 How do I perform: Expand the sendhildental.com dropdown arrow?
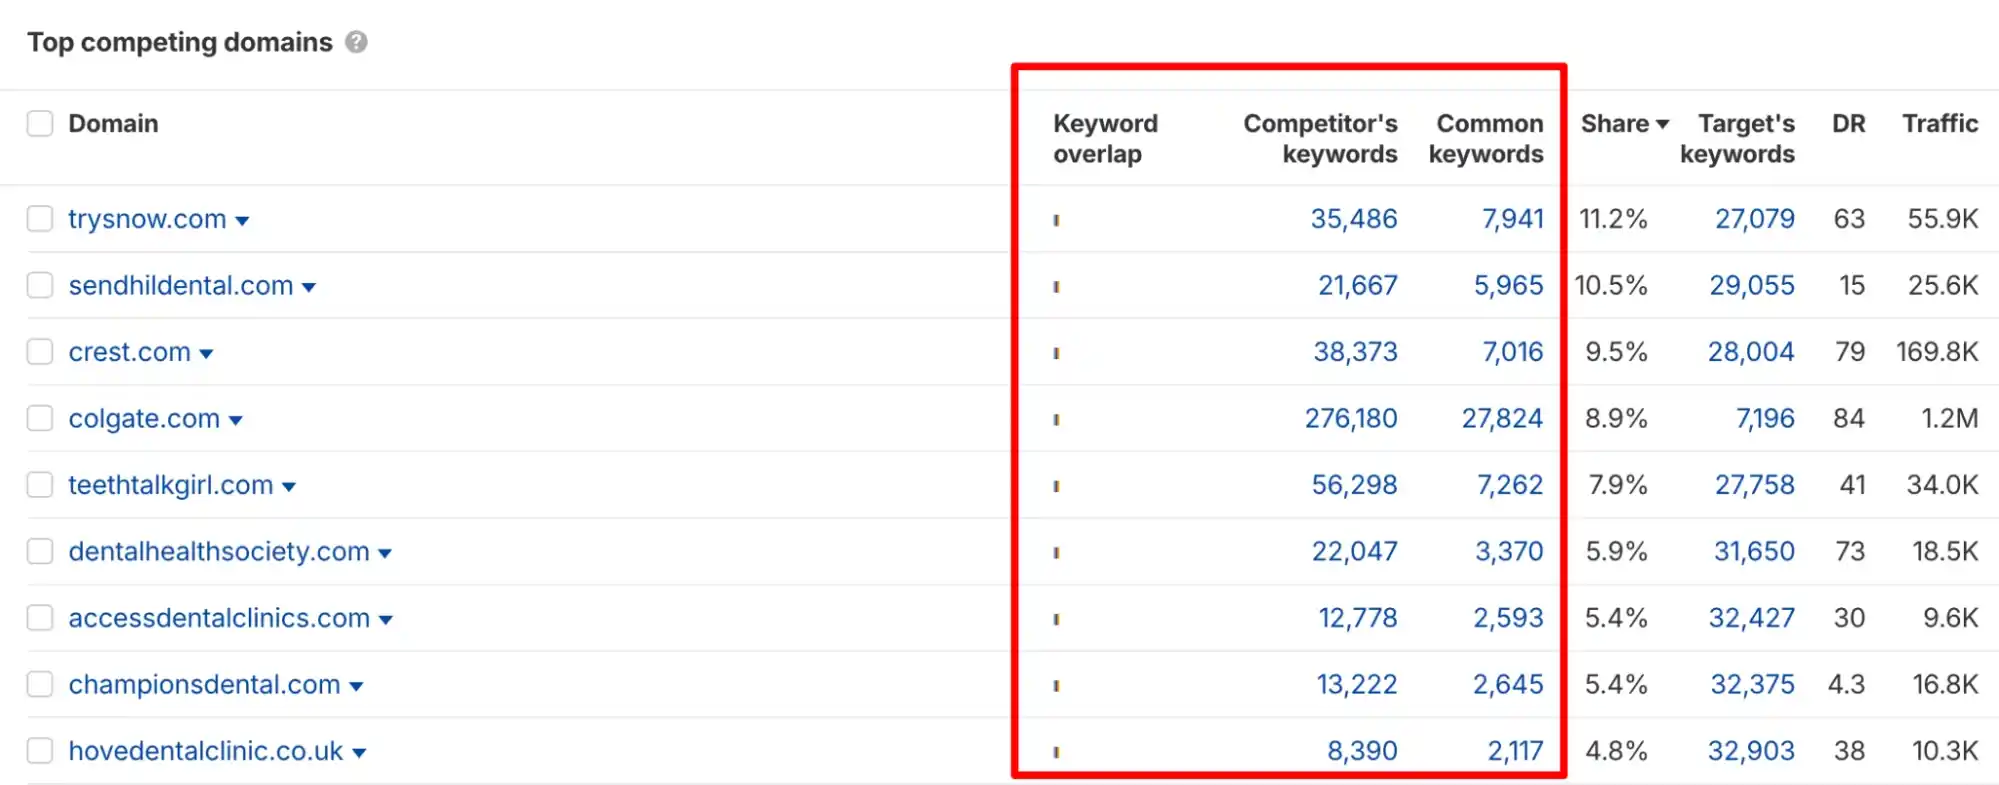309,288
